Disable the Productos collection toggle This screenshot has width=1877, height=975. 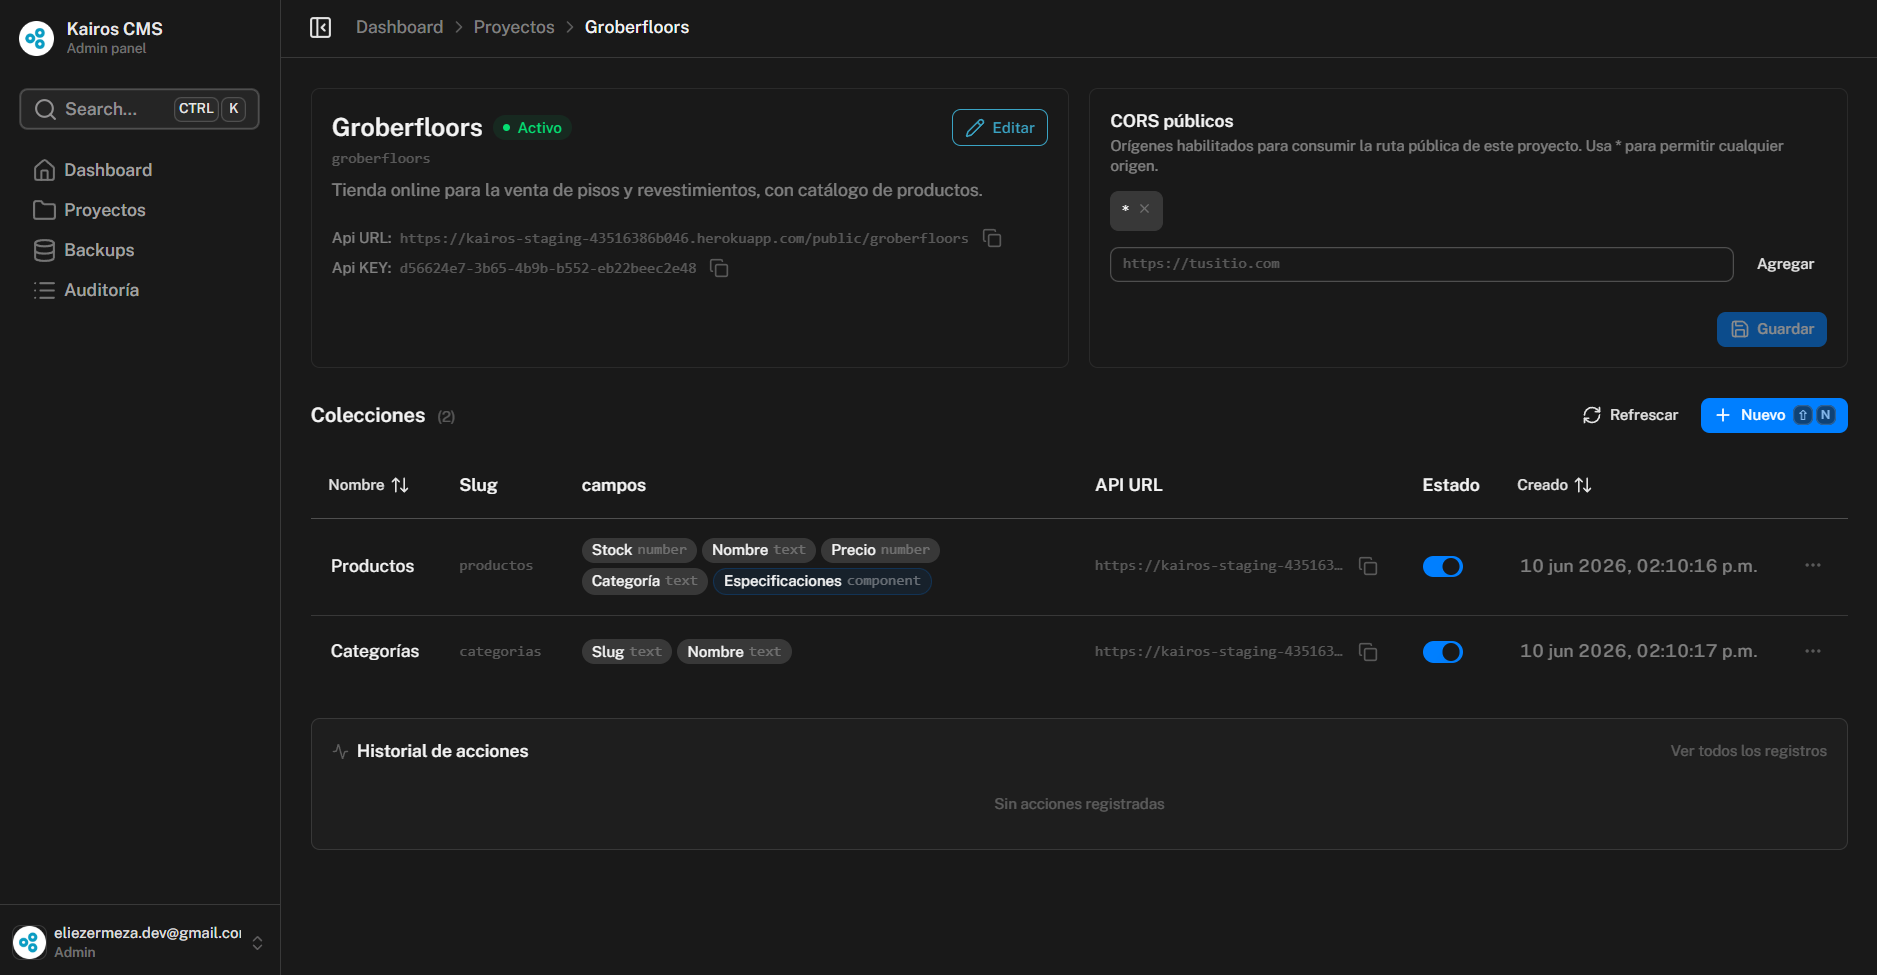[x=1442, y=567]
